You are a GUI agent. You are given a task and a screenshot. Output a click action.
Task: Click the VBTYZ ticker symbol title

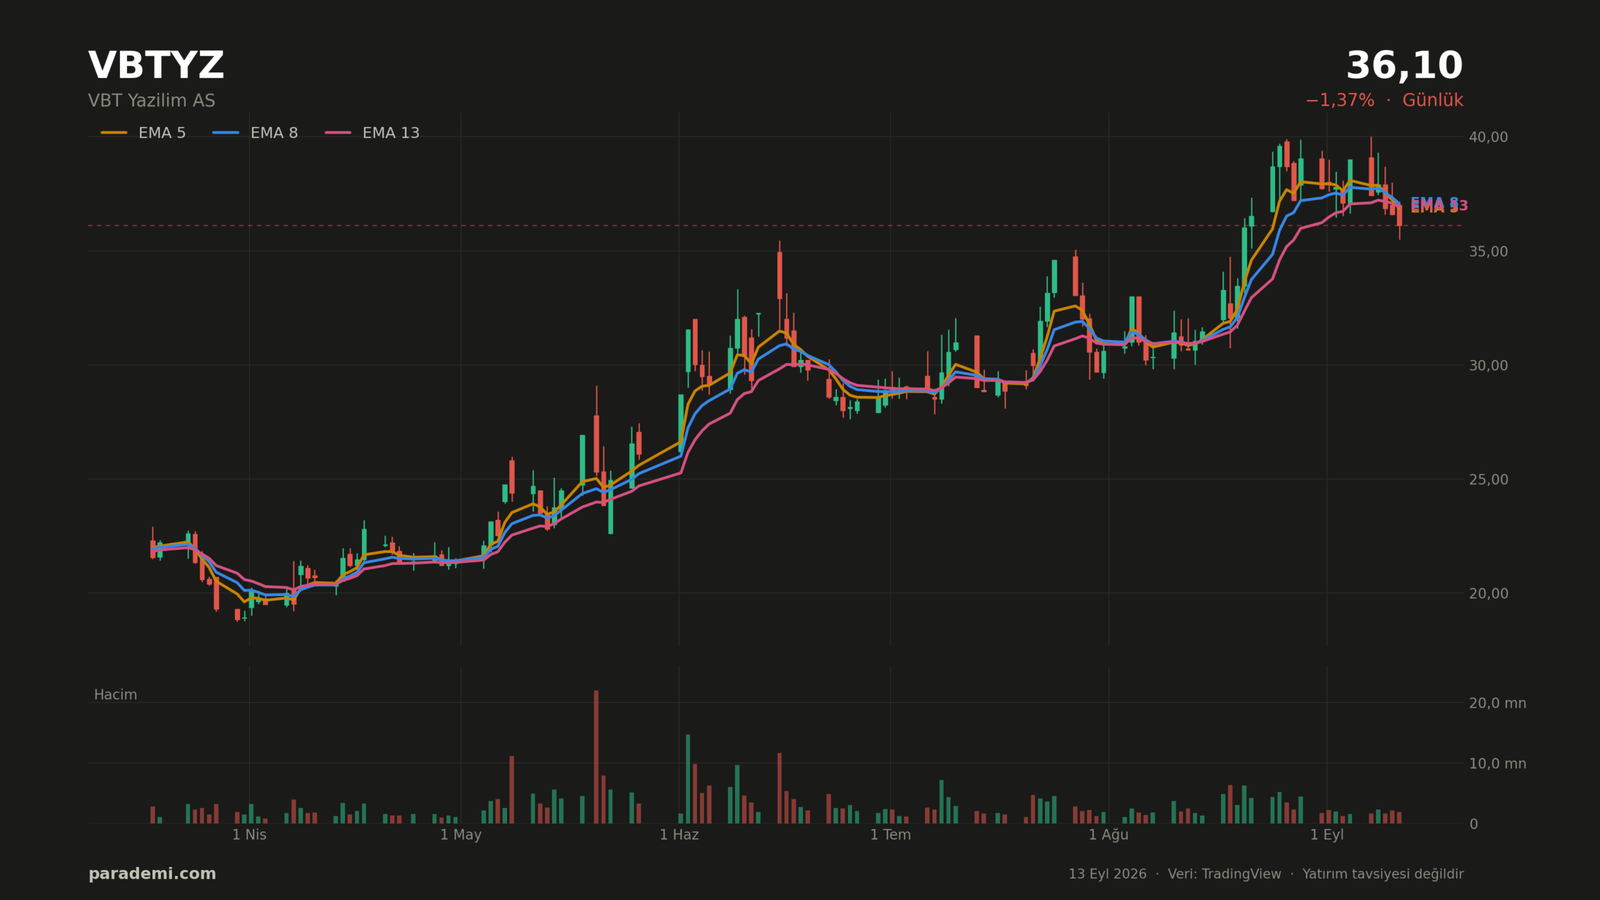(x=156, y=66)
